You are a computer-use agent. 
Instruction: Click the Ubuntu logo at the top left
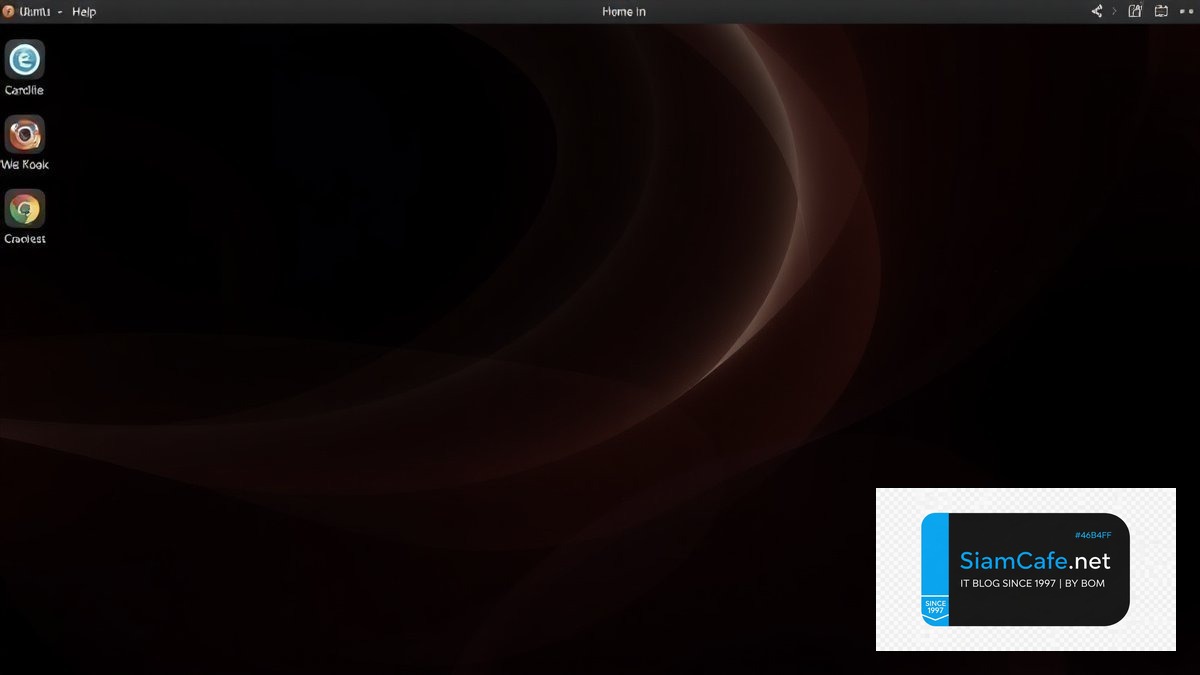click(x=8, y=11)
